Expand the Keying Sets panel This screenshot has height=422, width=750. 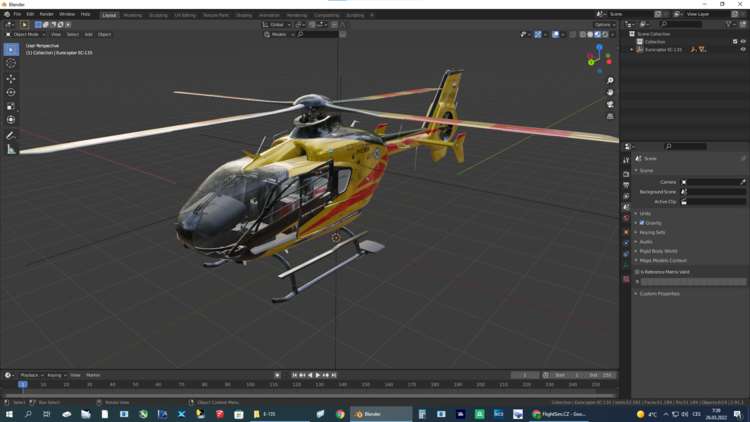652,233
